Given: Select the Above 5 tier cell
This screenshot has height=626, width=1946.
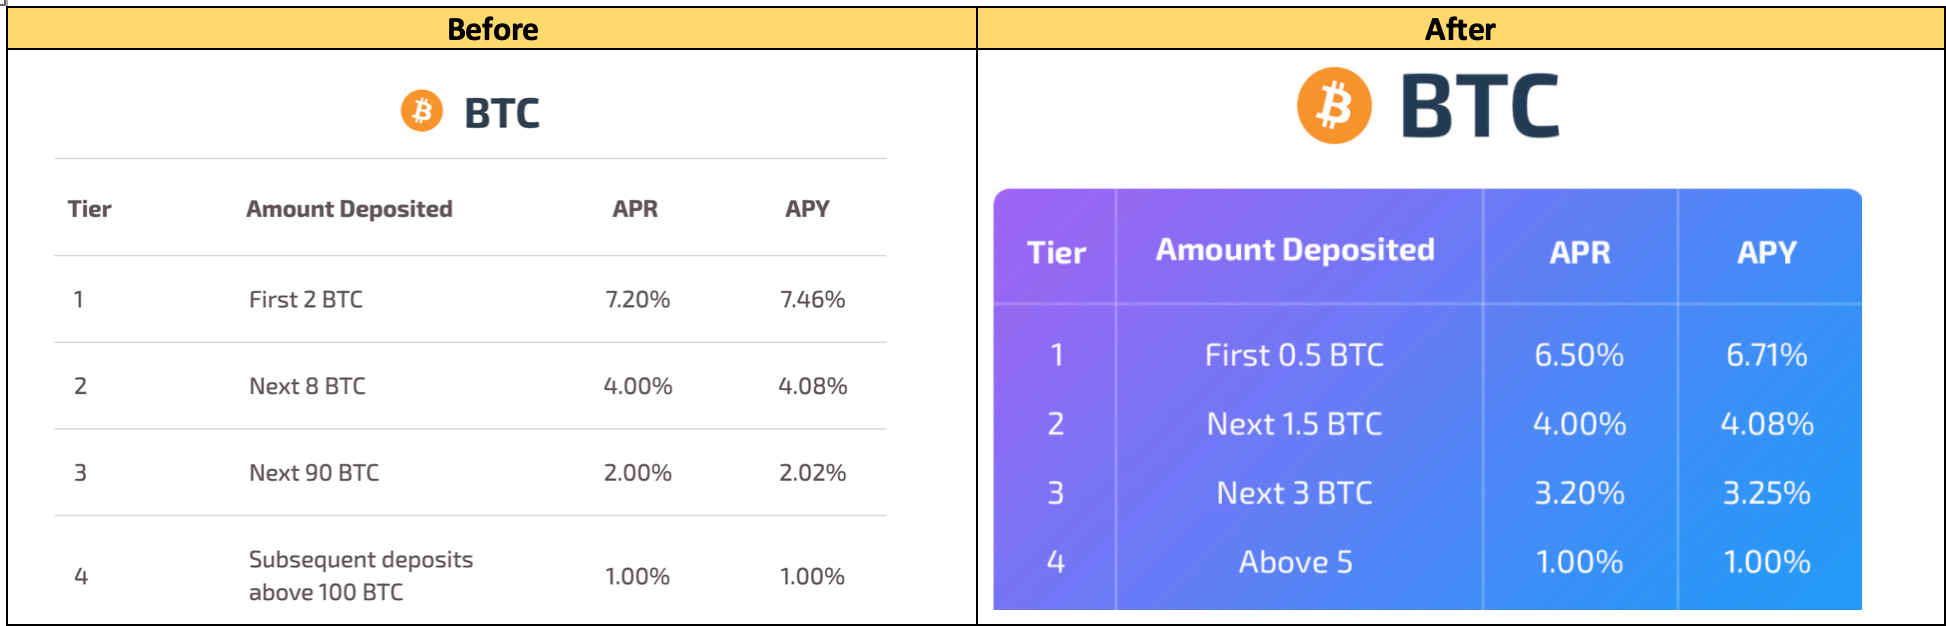Looking at the screenshot, I should point(1295,562).
